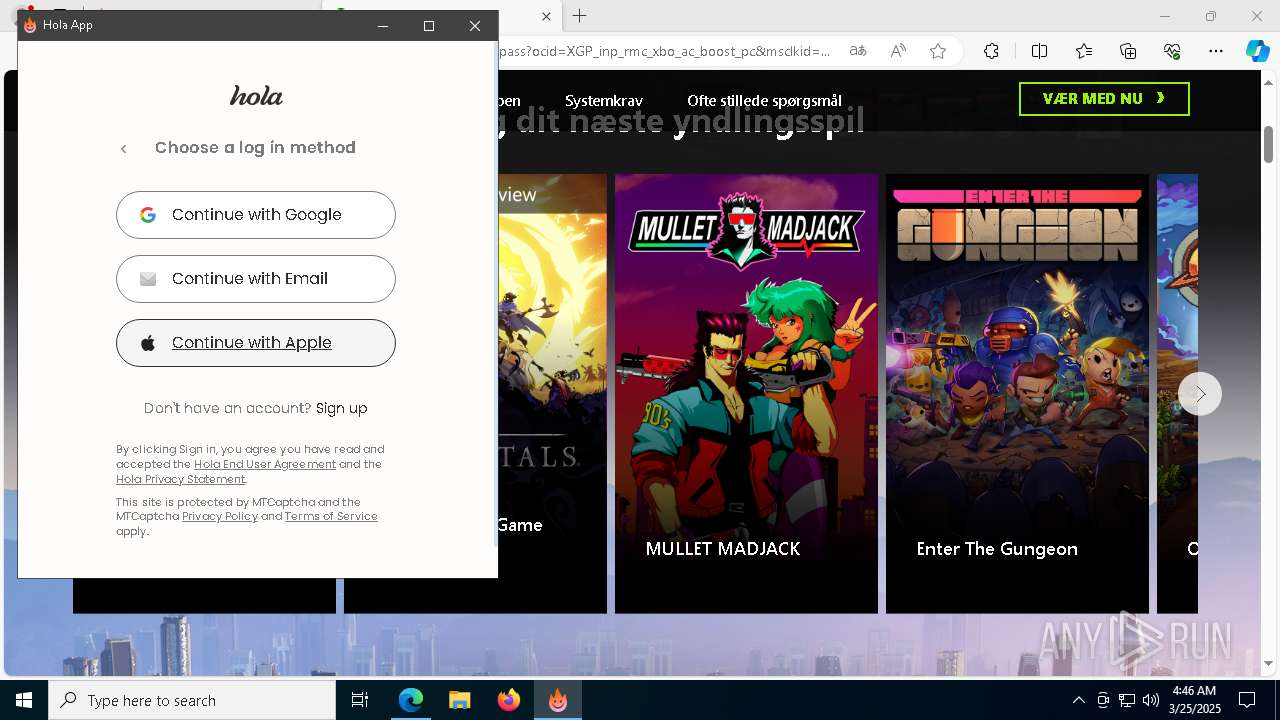
Task: Show hidden system tray icons
Action: click(1079, 700)
